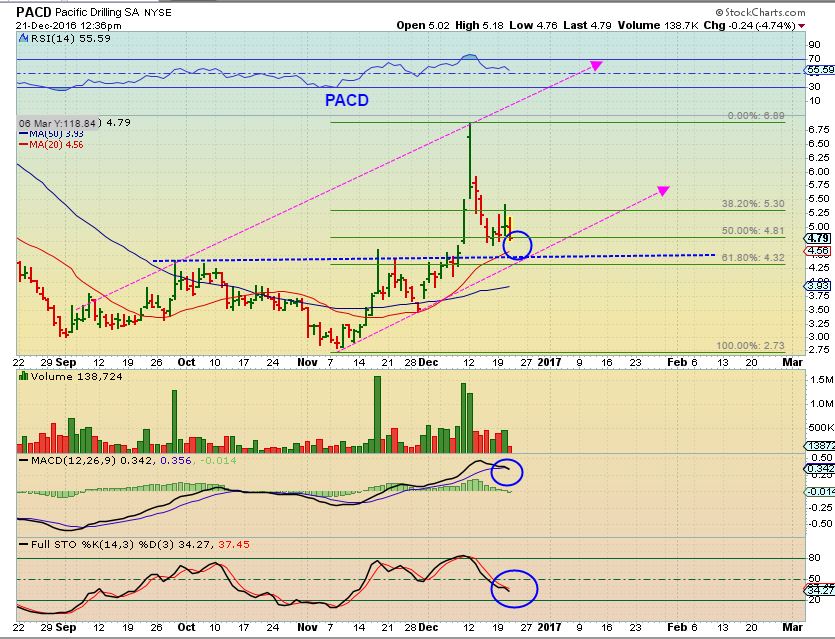835x639 pixels.
Task: Click the 0.356 MACD signal value
Action: [175, 460]
